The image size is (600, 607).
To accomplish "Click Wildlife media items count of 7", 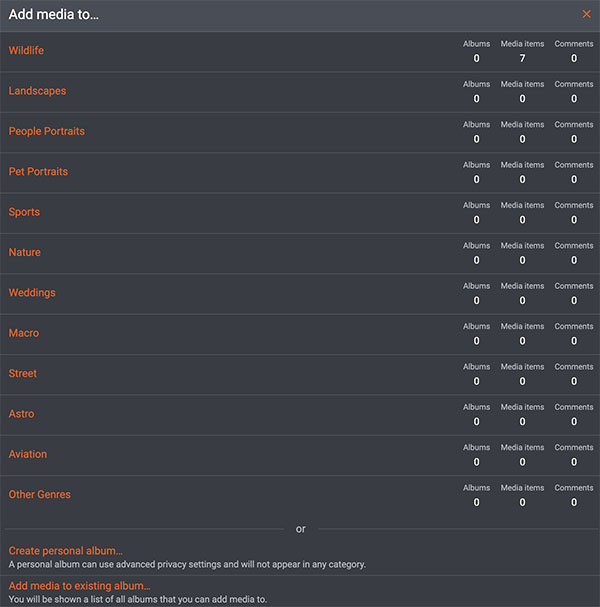I will point(522,58).
